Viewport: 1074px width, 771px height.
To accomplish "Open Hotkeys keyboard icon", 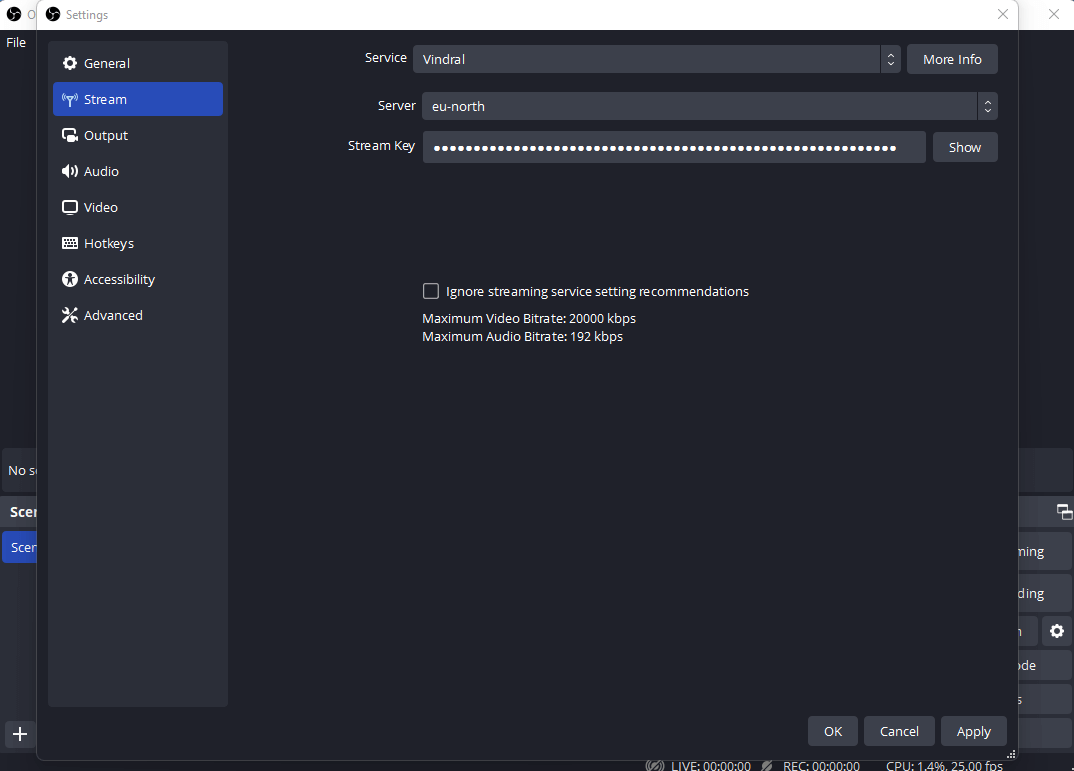I will [x=69, y=243].
